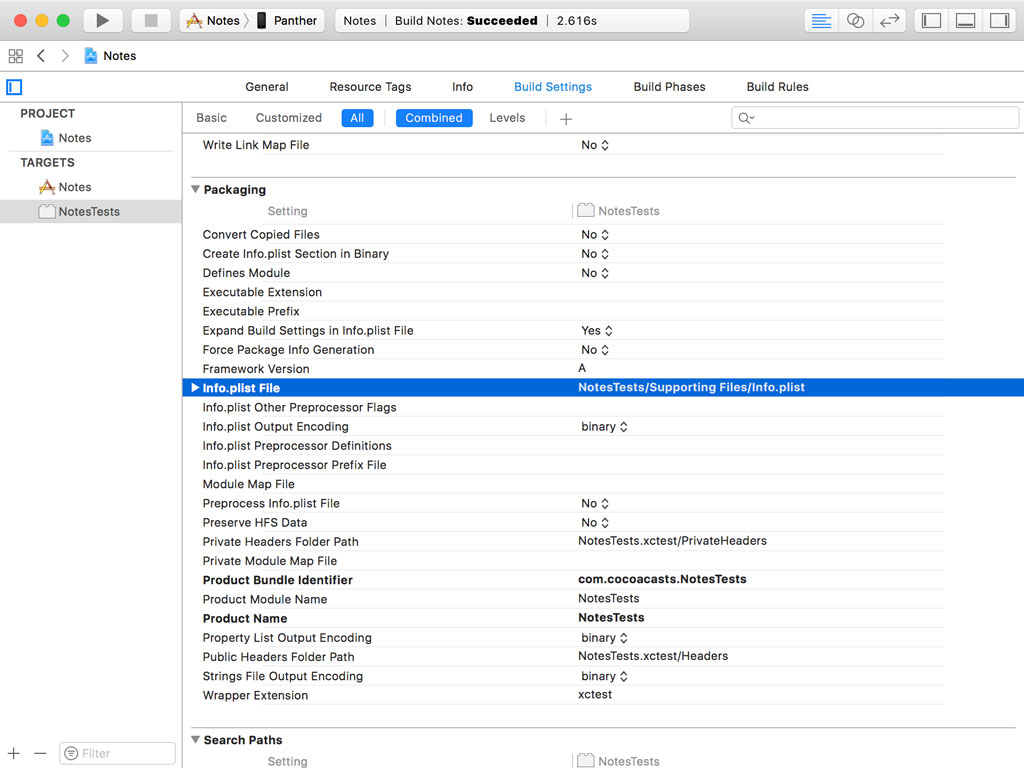Choose the Panther run destination

click(287, 21)
